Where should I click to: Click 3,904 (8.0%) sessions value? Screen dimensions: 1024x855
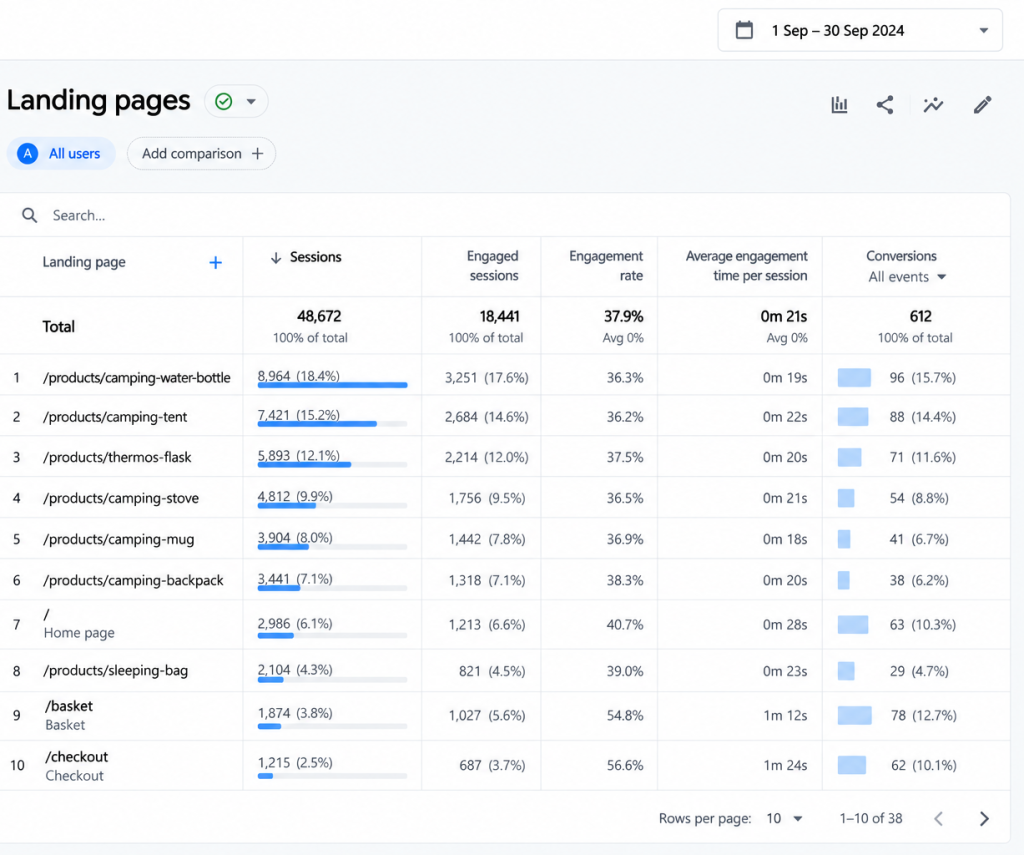295,538
